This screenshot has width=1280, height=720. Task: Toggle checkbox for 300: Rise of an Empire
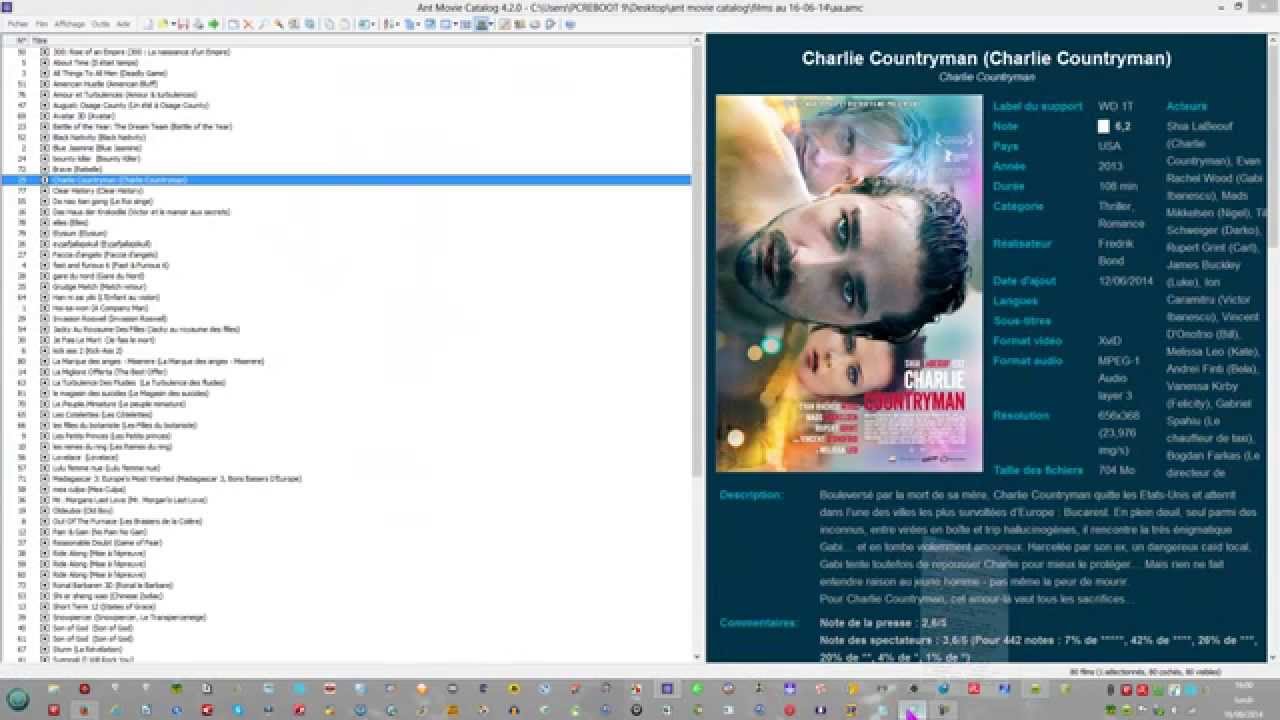(x=45, y=52)
